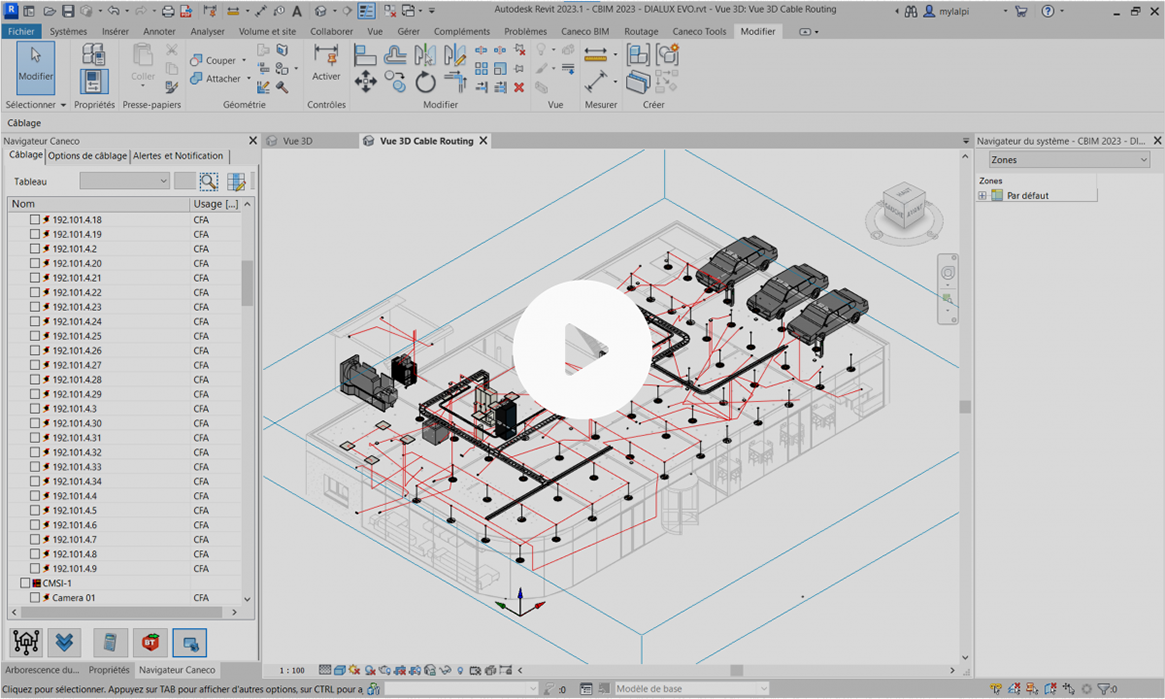Select the Couper geometry tool
The image size is (1165, 699).
point(212,60)
